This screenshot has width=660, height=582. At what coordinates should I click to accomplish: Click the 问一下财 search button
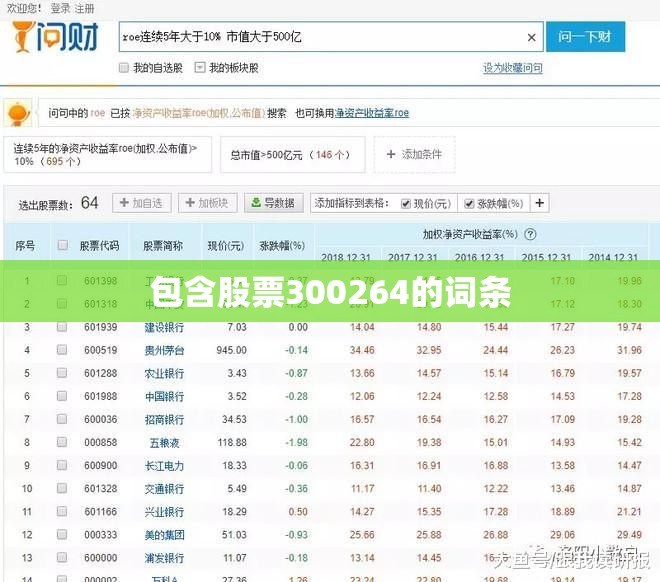(x=585, y=37)
